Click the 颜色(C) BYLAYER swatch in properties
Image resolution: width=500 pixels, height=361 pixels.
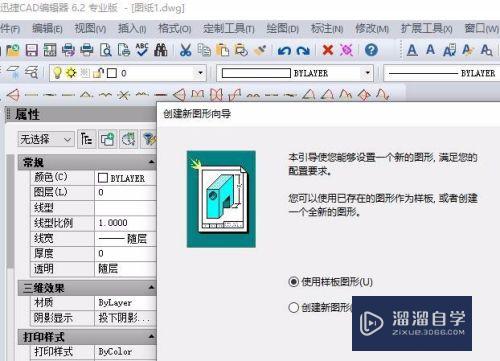pyautogui.click(x=103, y=178)
